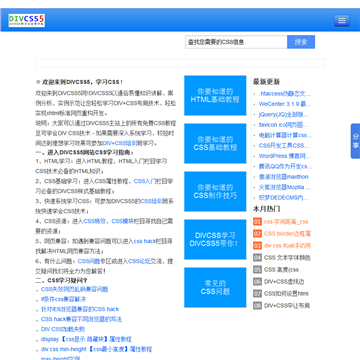Open div css min-height link

(x=96, y=349)
